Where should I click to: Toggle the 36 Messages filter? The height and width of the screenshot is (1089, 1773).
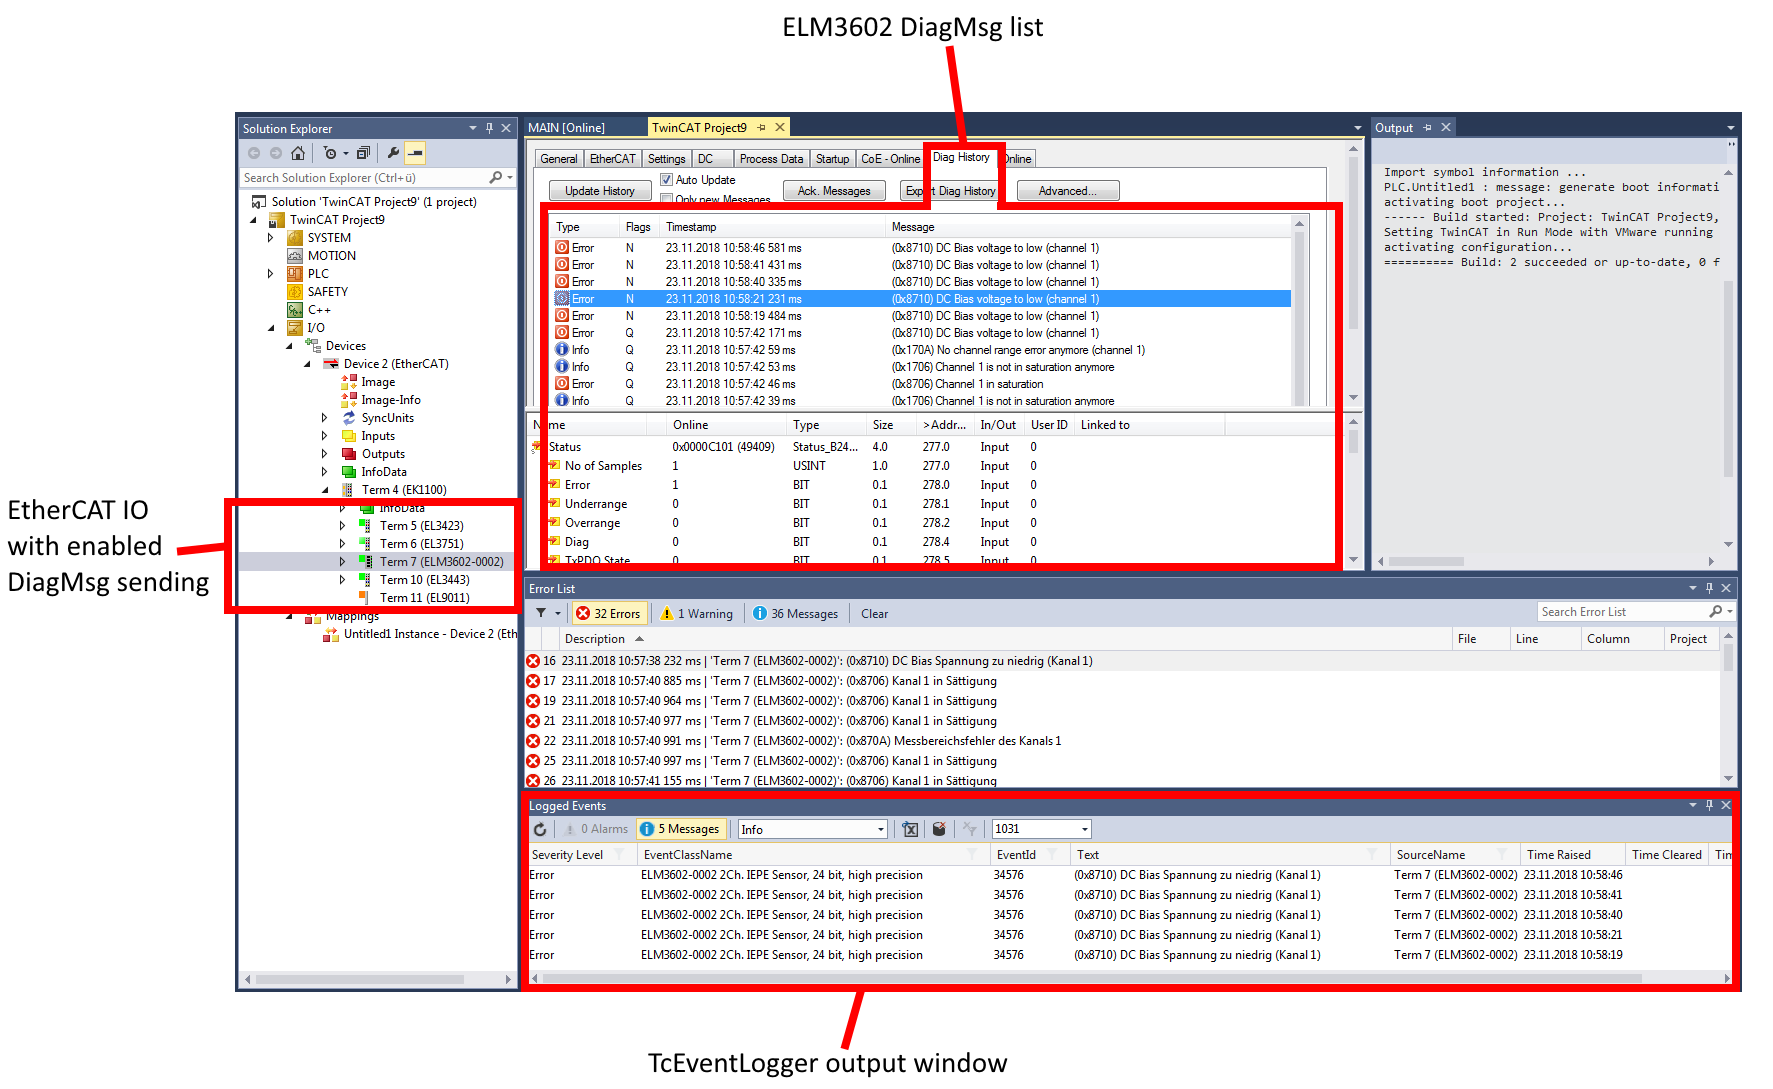(x=796, y=614)
